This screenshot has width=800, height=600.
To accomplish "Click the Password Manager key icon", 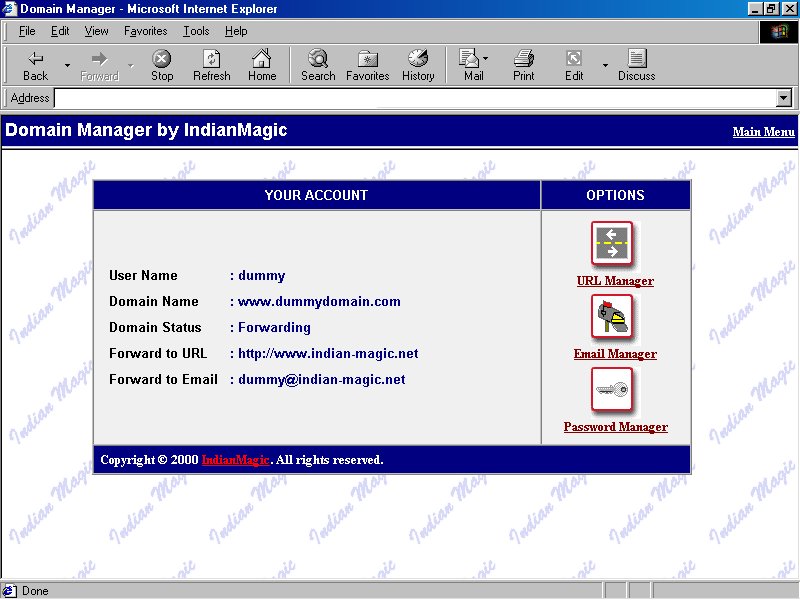I will (612, 390).
